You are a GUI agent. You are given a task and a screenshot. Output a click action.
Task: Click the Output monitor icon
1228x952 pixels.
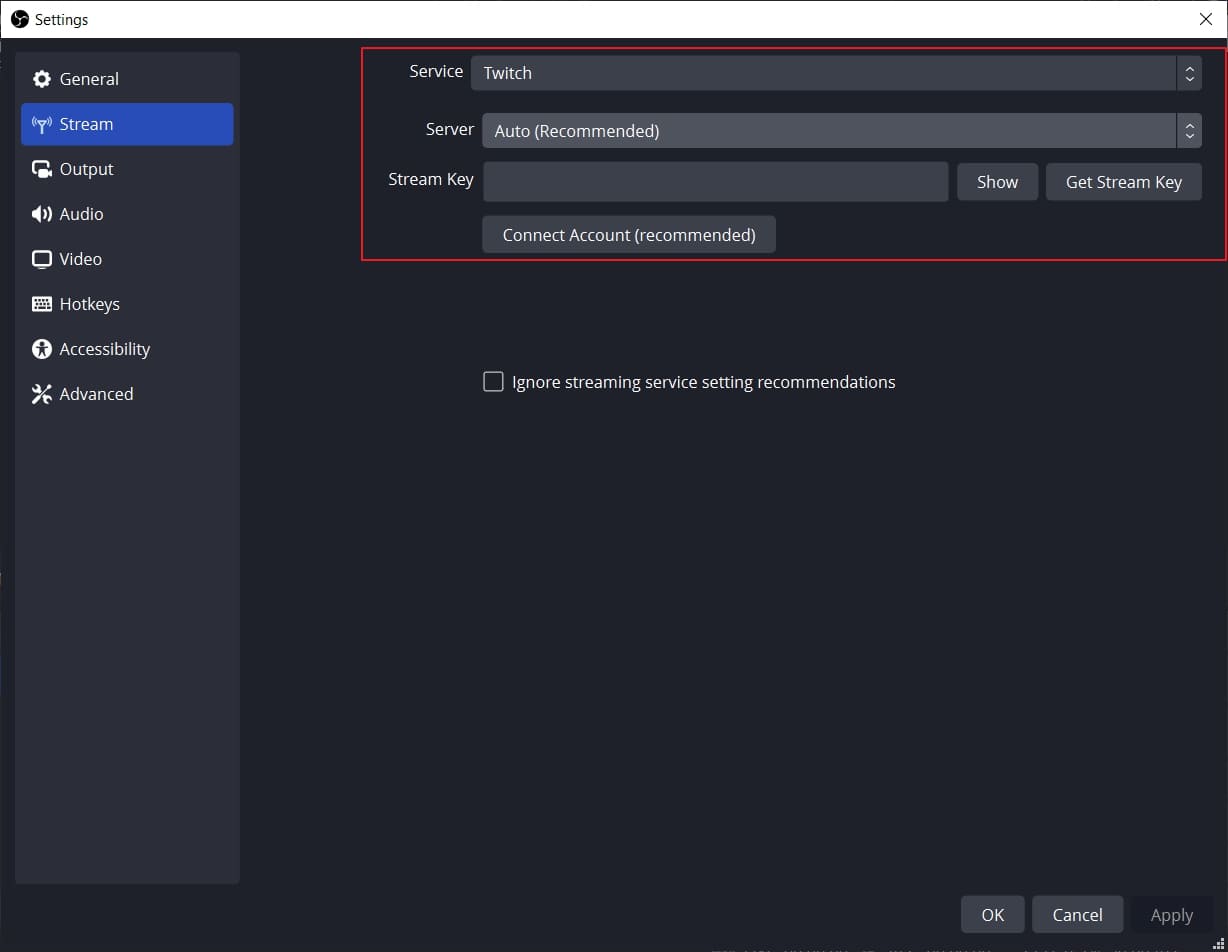click(41, 169)
